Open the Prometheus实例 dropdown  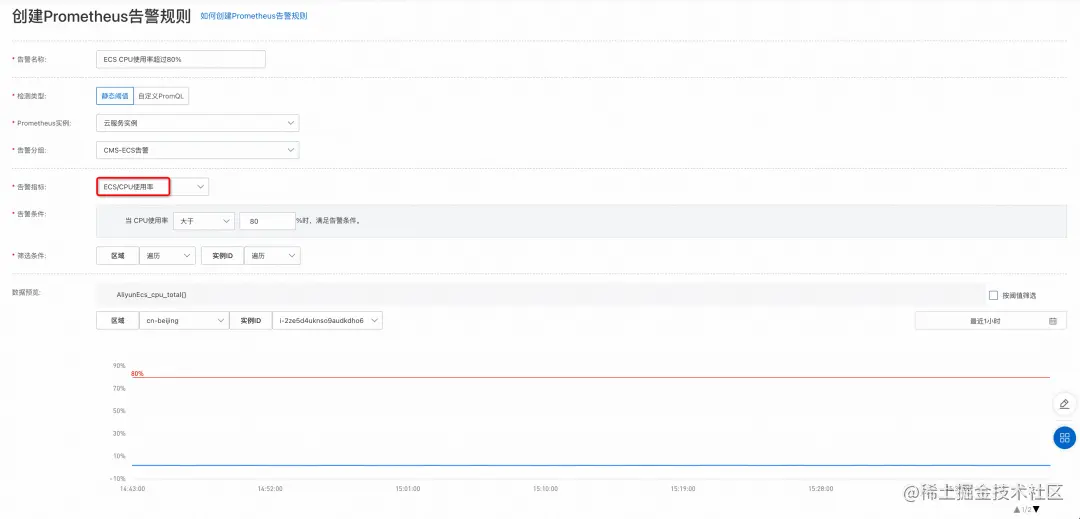[x=198, y=123]
